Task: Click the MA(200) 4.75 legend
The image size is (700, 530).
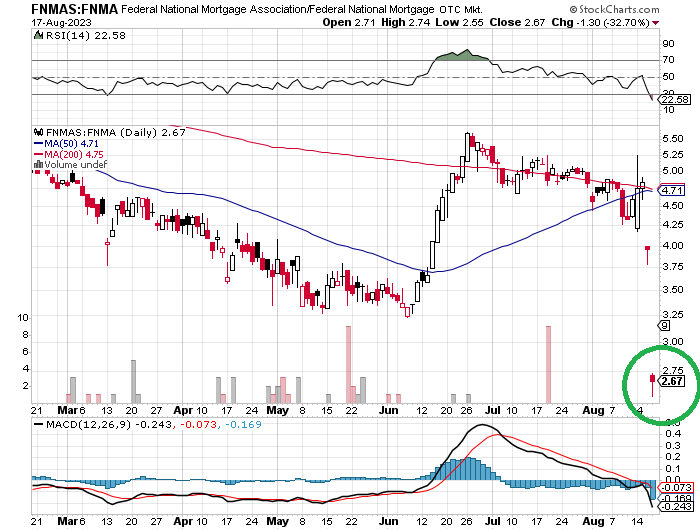Action: coord(69,154)
